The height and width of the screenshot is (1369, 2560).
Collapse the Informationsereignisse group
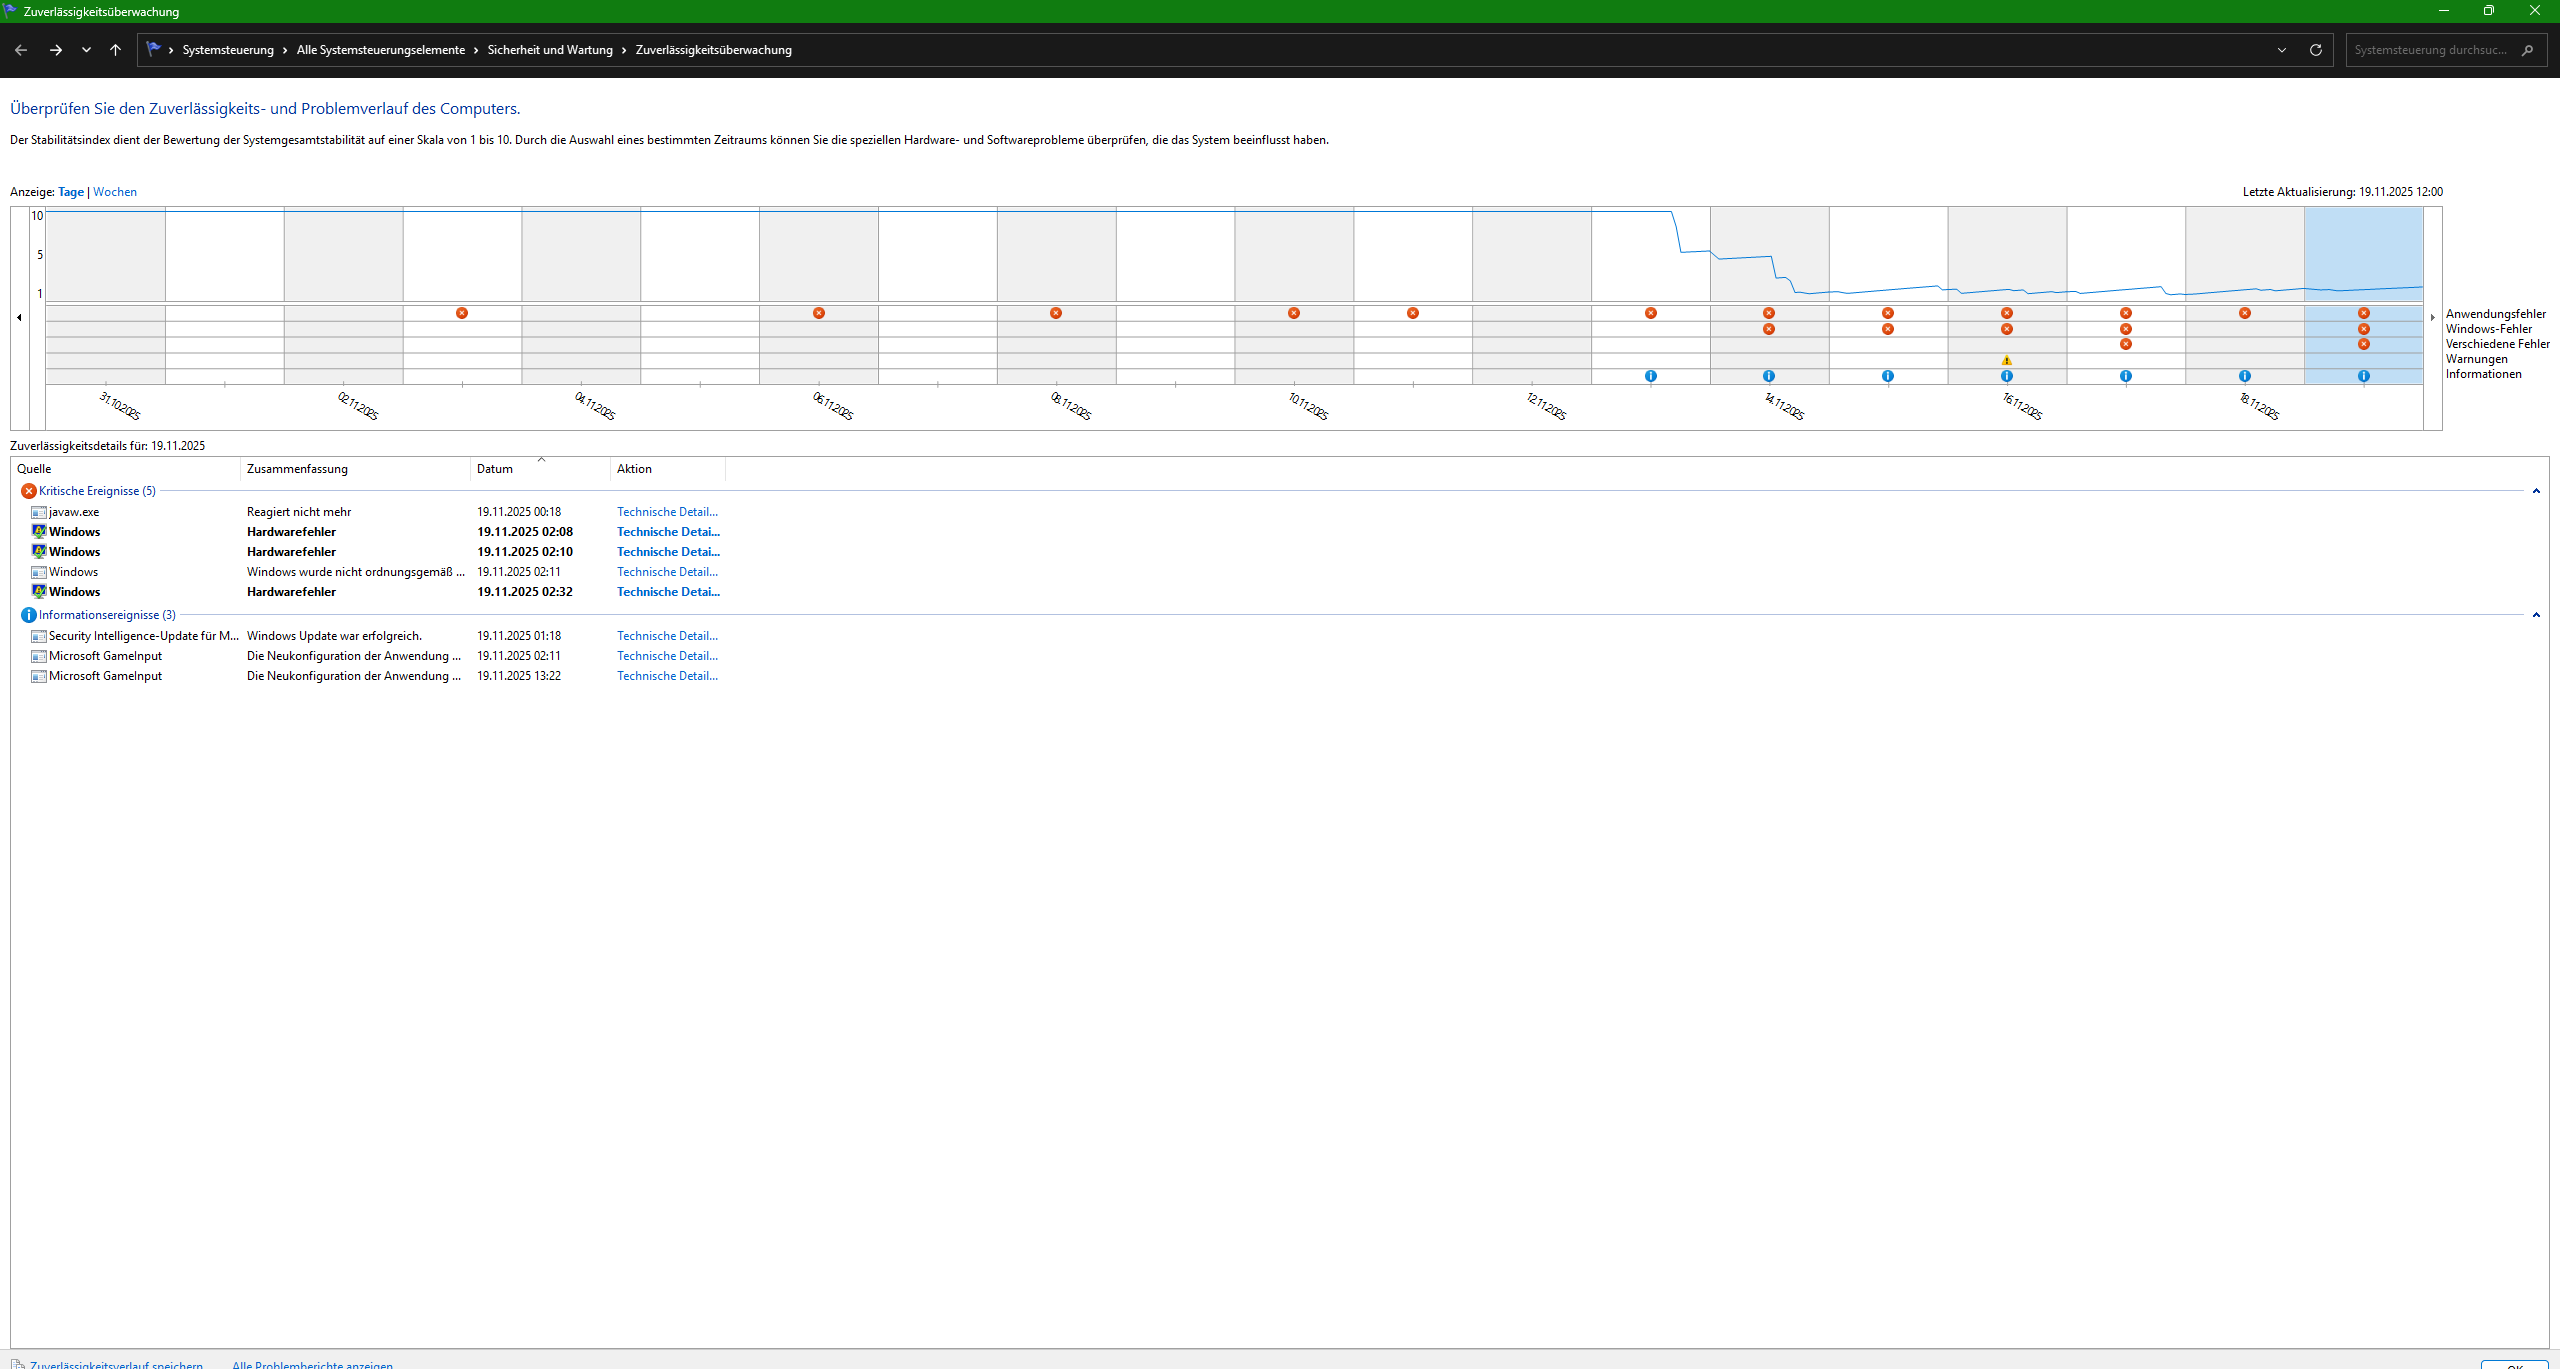(x=2535, y=615)
